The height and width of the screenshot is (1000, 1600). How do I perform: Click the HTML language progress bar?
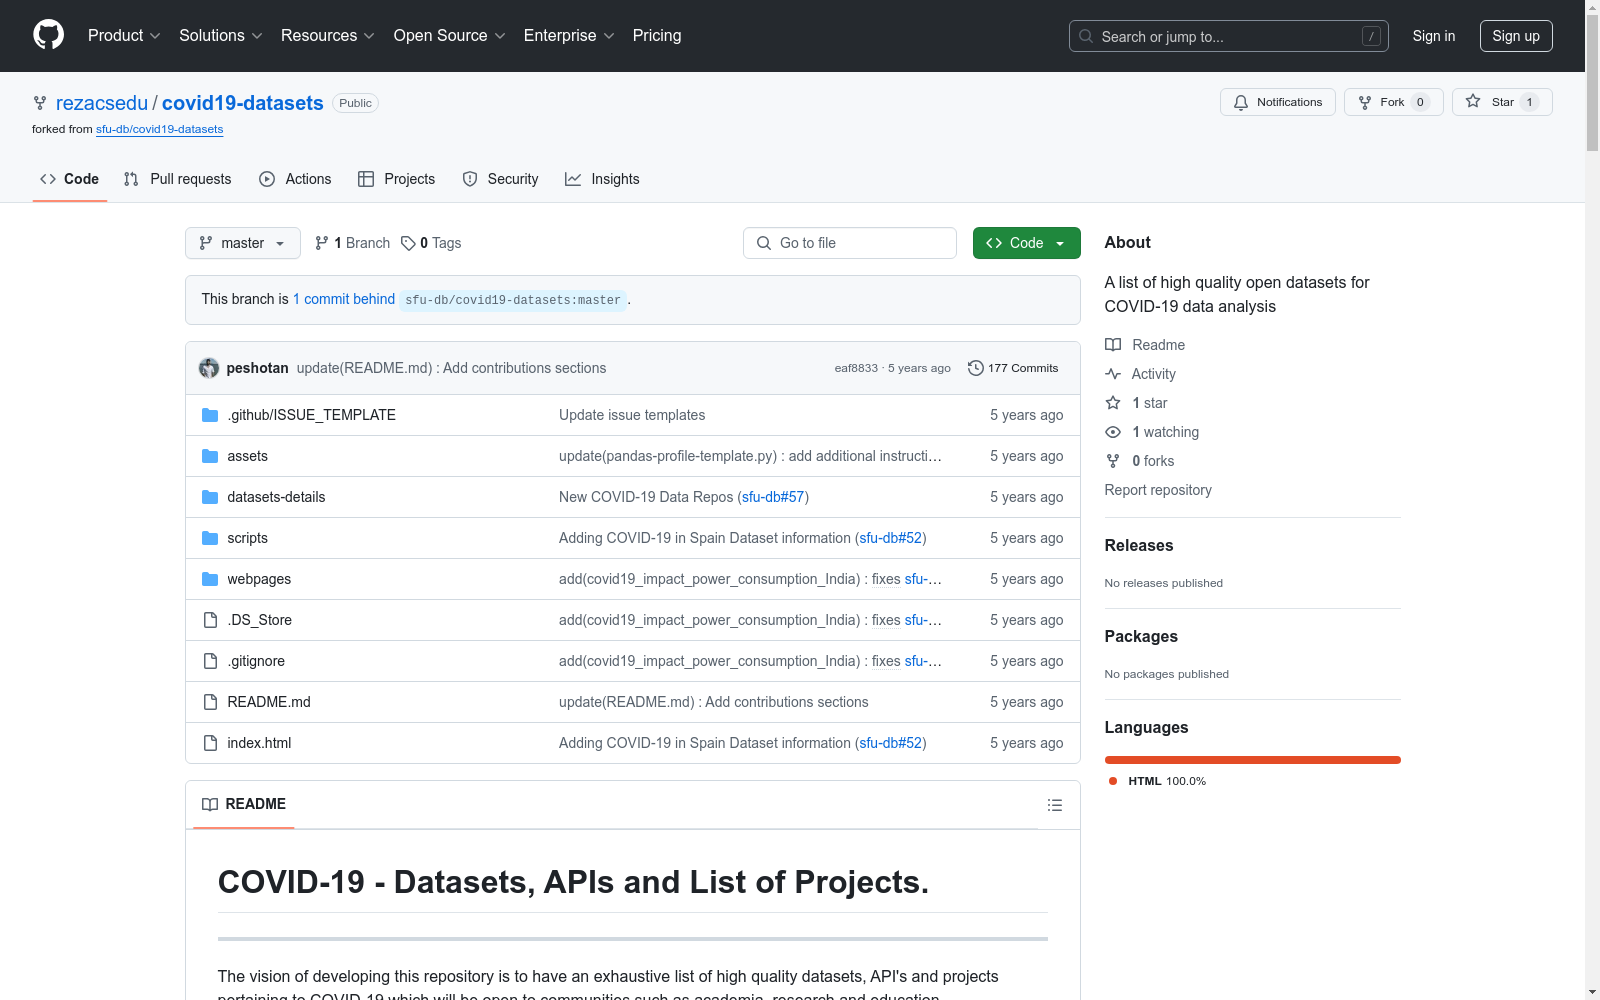pos(1253,760)
